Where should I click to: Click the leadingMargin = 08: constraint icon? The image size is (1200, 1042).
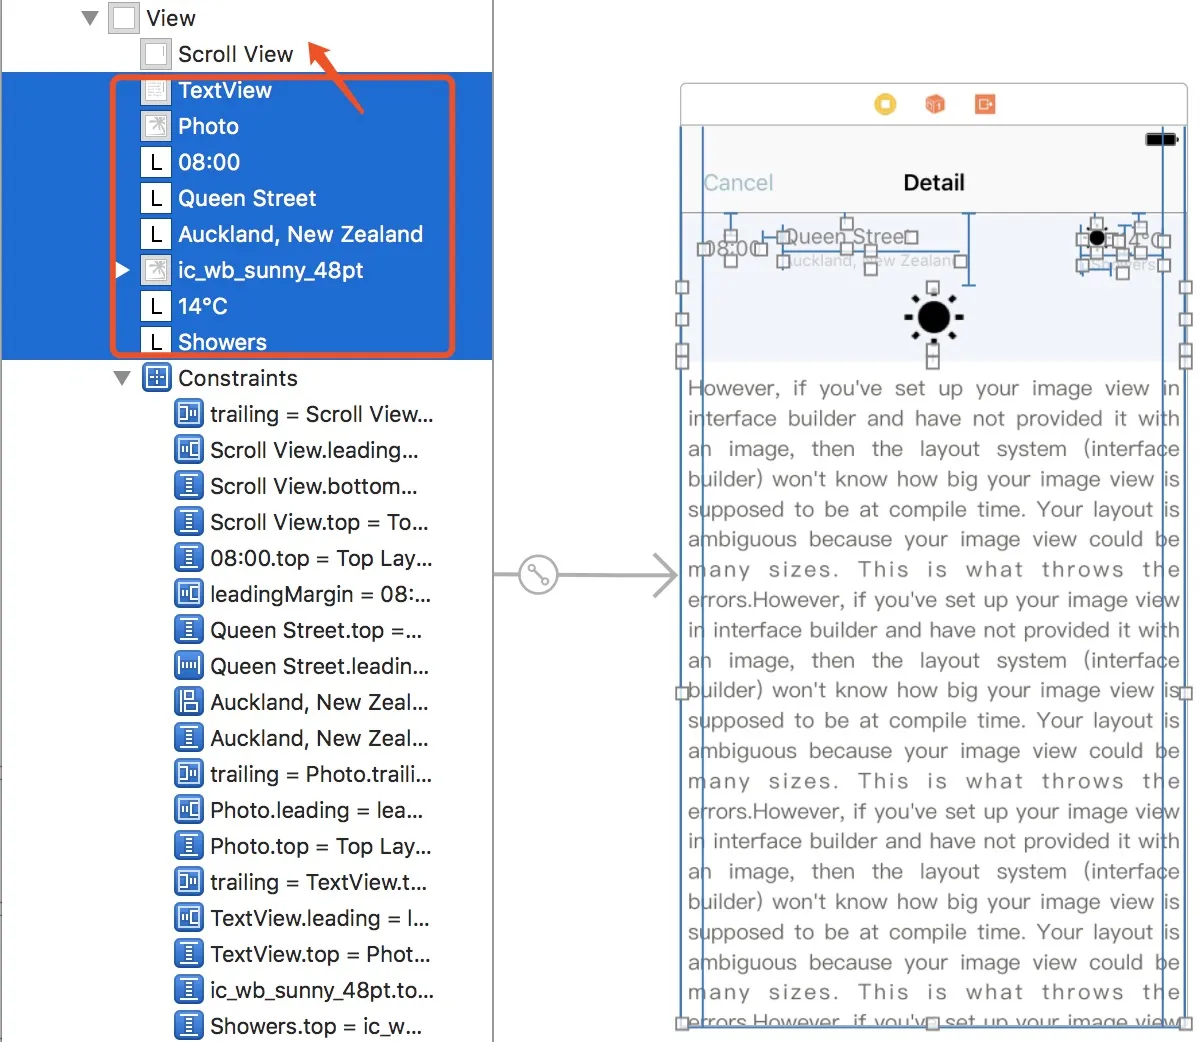189,594
